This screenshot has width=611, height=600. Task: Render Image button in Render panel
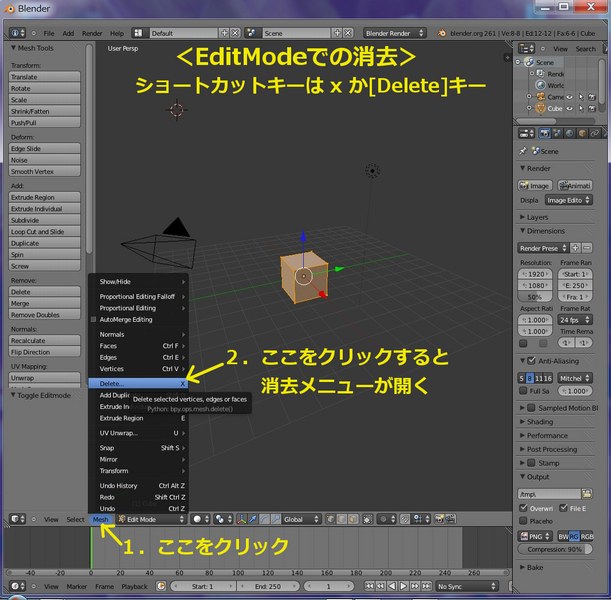click(x=535, y=185)
